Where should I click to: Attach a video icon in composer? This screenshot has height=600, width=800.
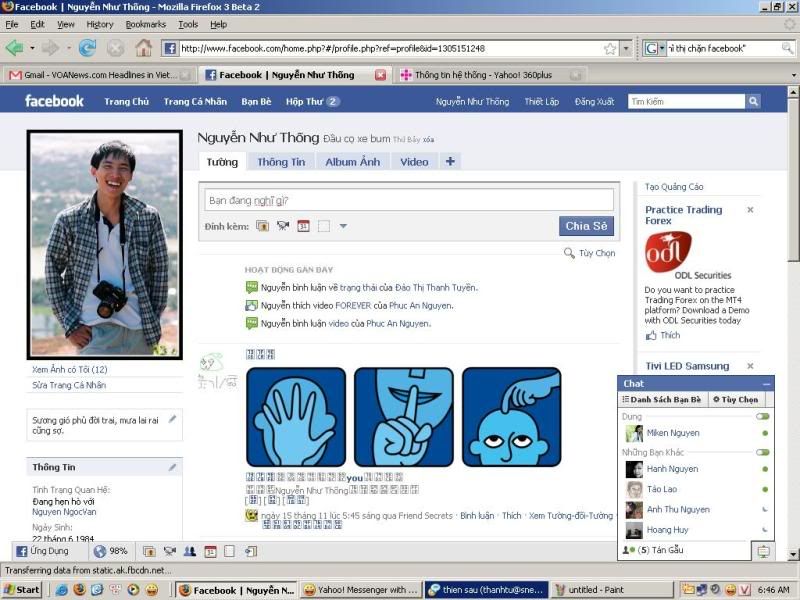coord(283,226)
